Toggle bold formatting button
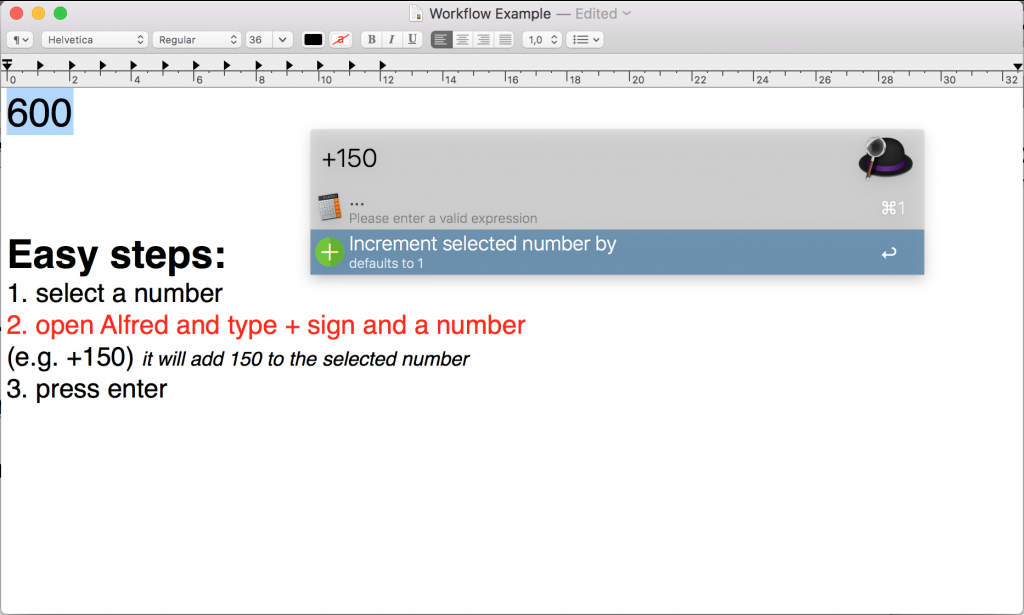Screen dimensions: 1024x615 coord(372,40)
